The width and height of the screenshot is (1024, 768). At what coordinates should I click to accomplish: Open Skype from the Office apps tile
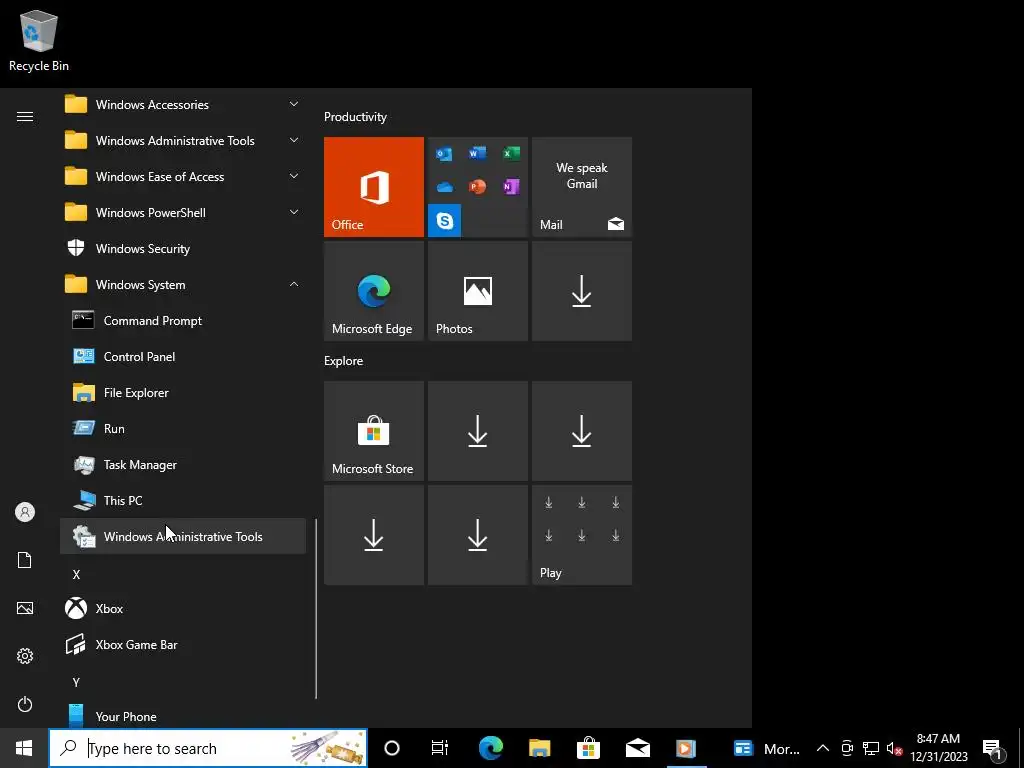click(x=445, y=221)
